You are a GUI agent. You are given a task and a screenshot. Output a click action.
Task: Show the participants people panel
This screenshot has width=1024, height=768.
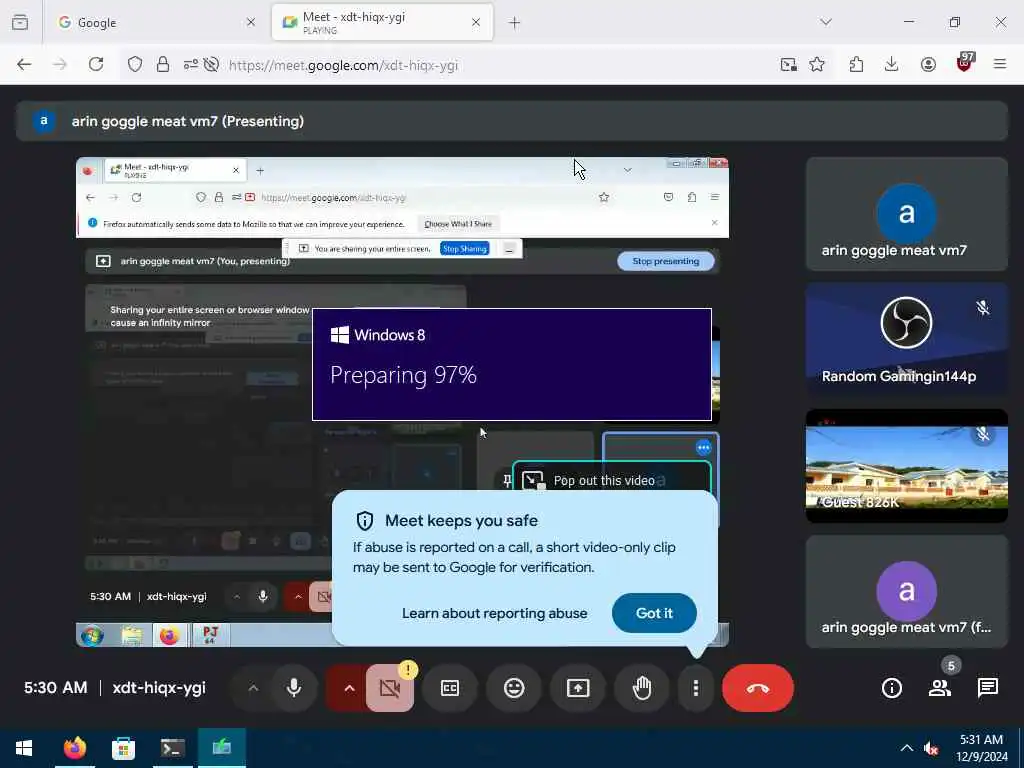click(x=940, y=688)
